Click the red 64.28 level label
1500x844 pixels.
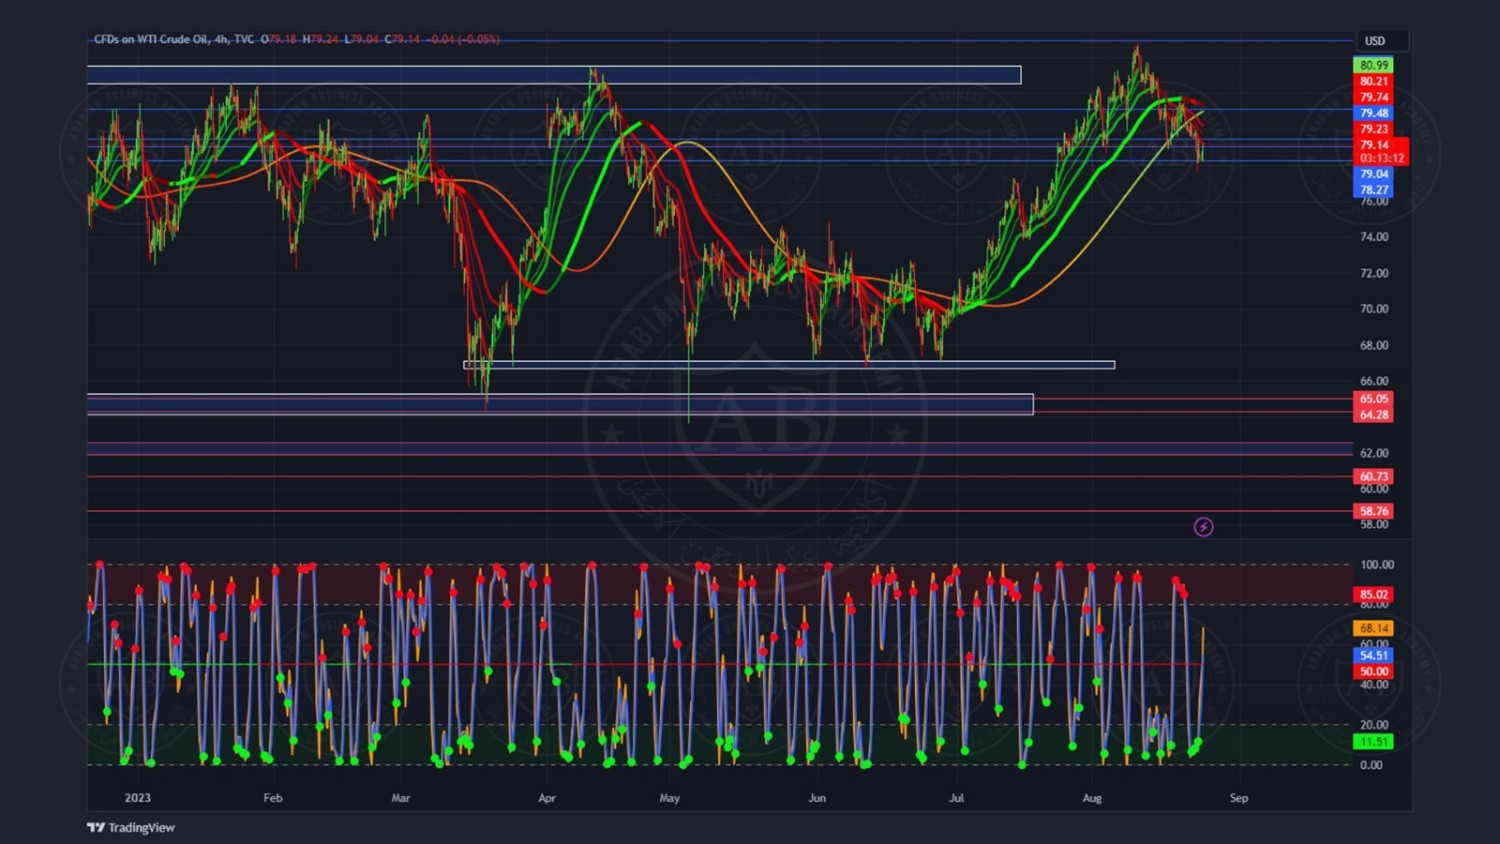[1373, 414]
